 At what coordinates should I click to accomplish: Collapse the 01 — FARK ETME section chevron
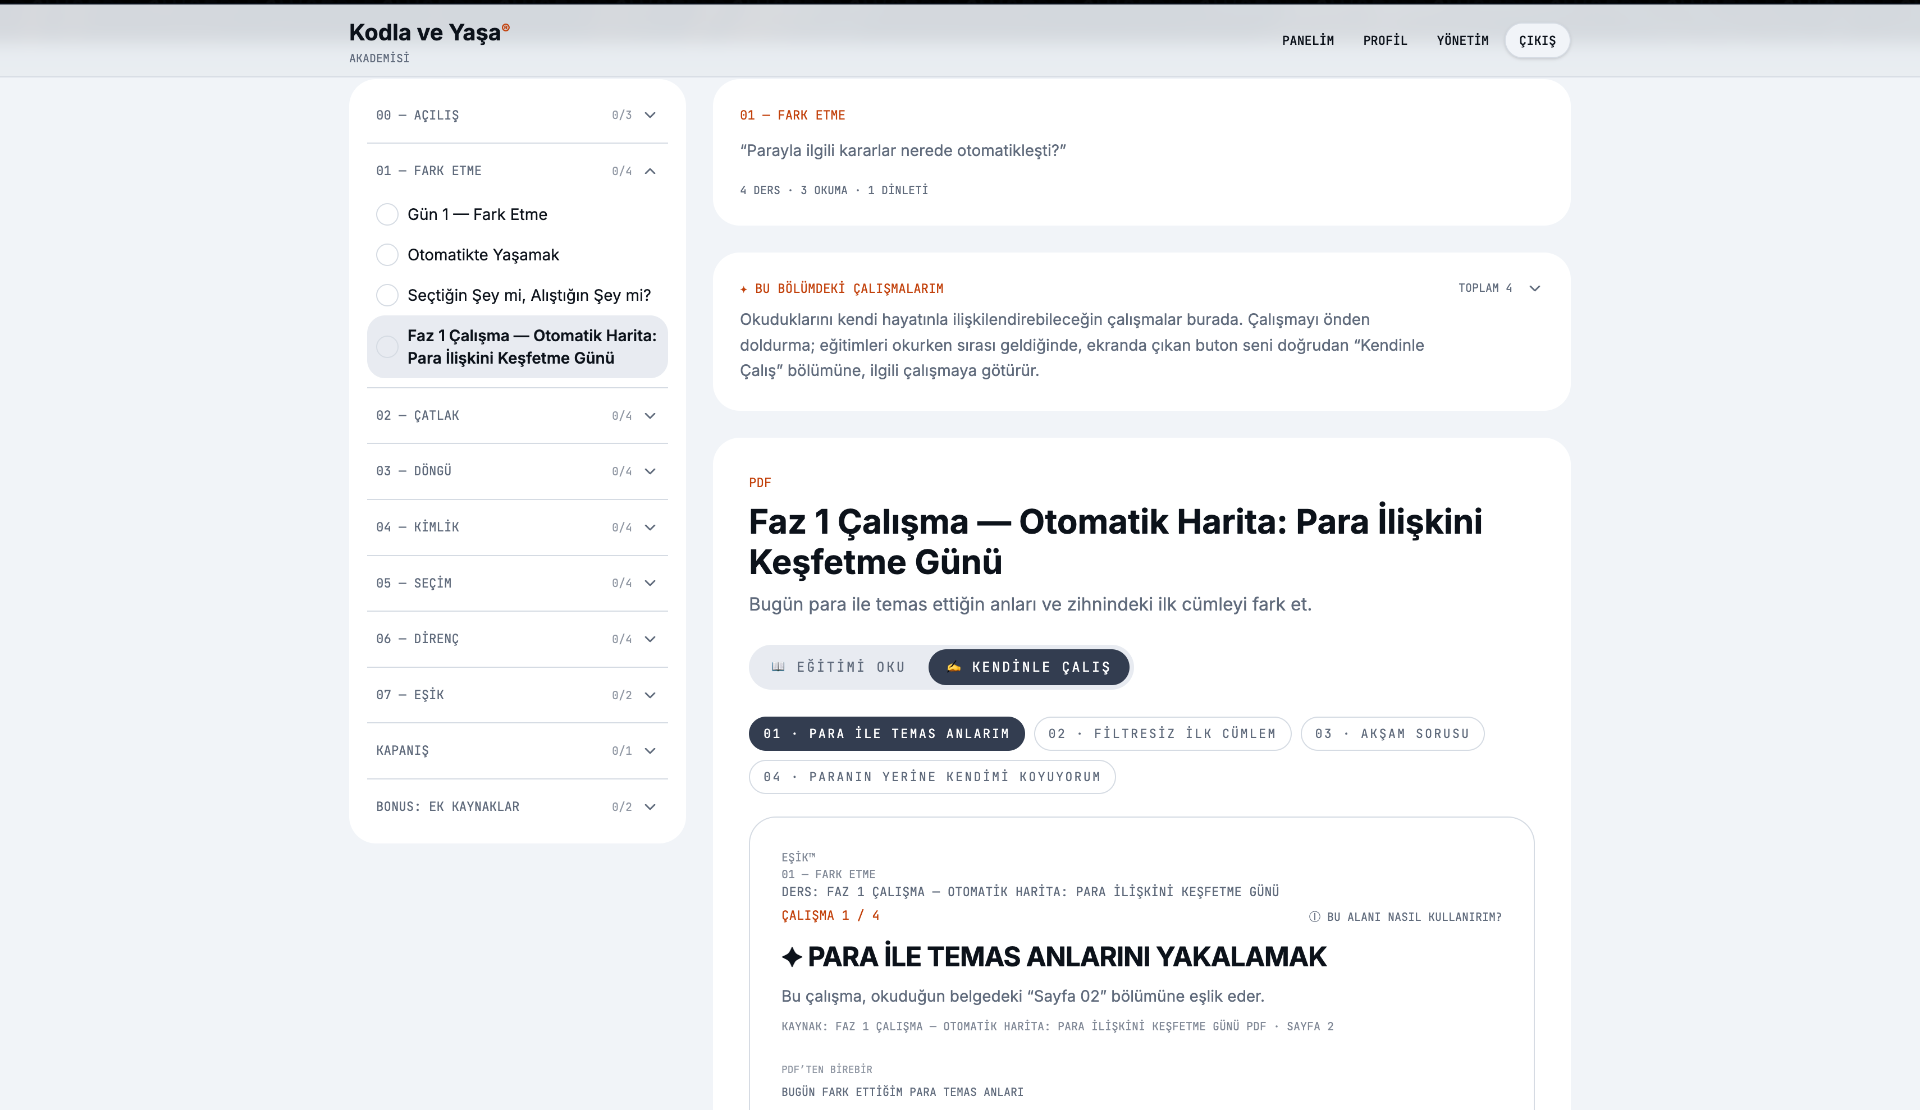coord(650,171)
